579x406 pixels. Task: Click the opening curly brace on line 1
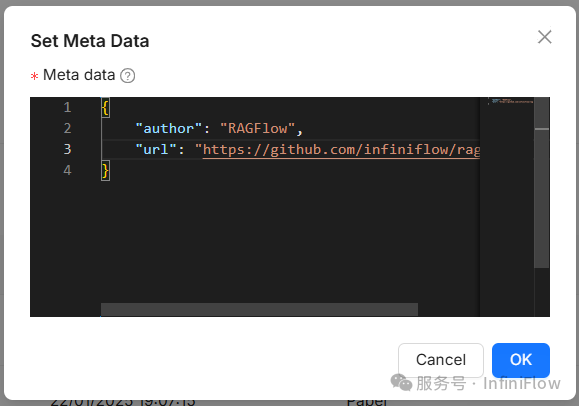[105, 108]
